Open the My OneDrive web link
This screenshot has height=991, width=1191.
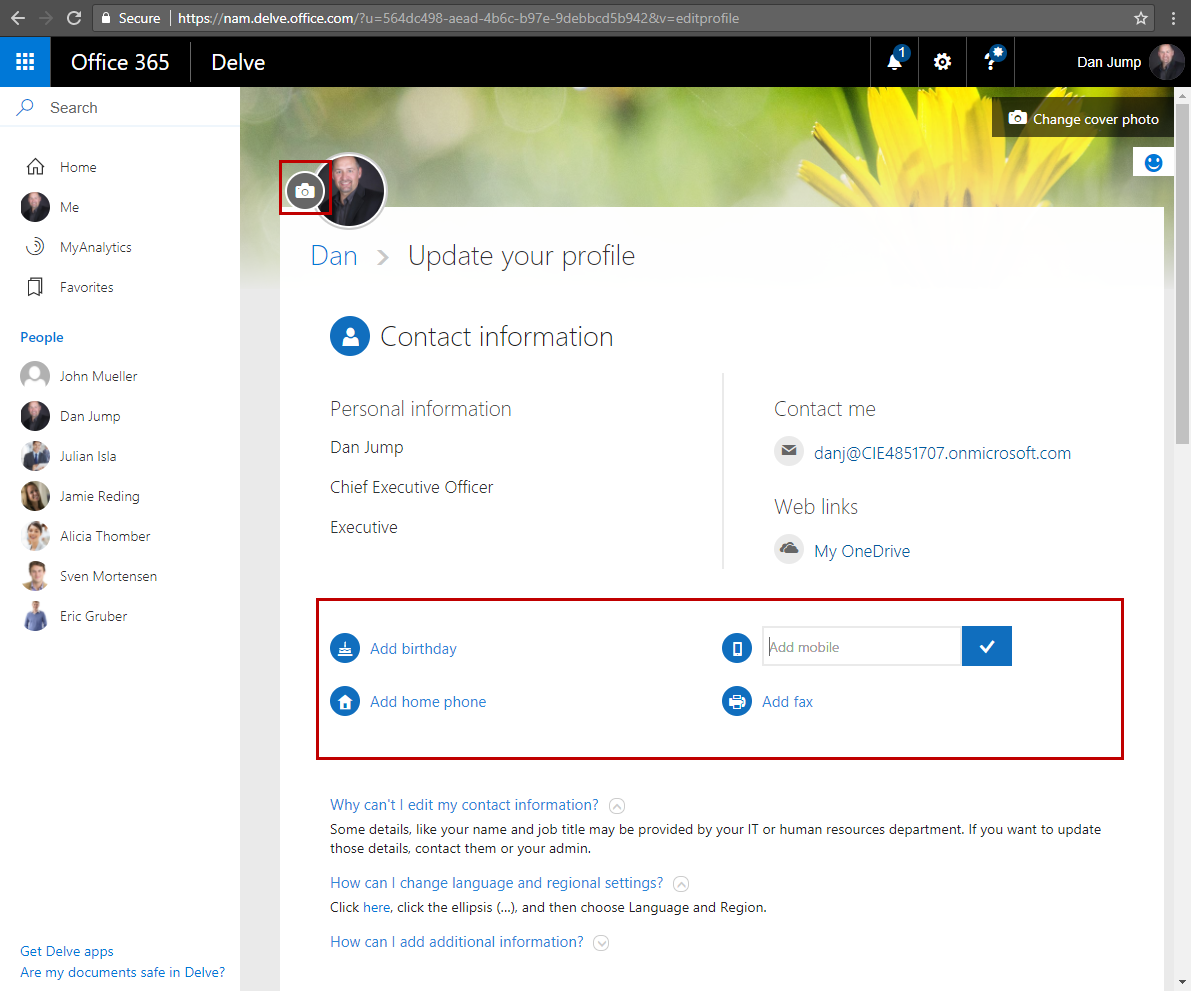[x=862, y=551]
